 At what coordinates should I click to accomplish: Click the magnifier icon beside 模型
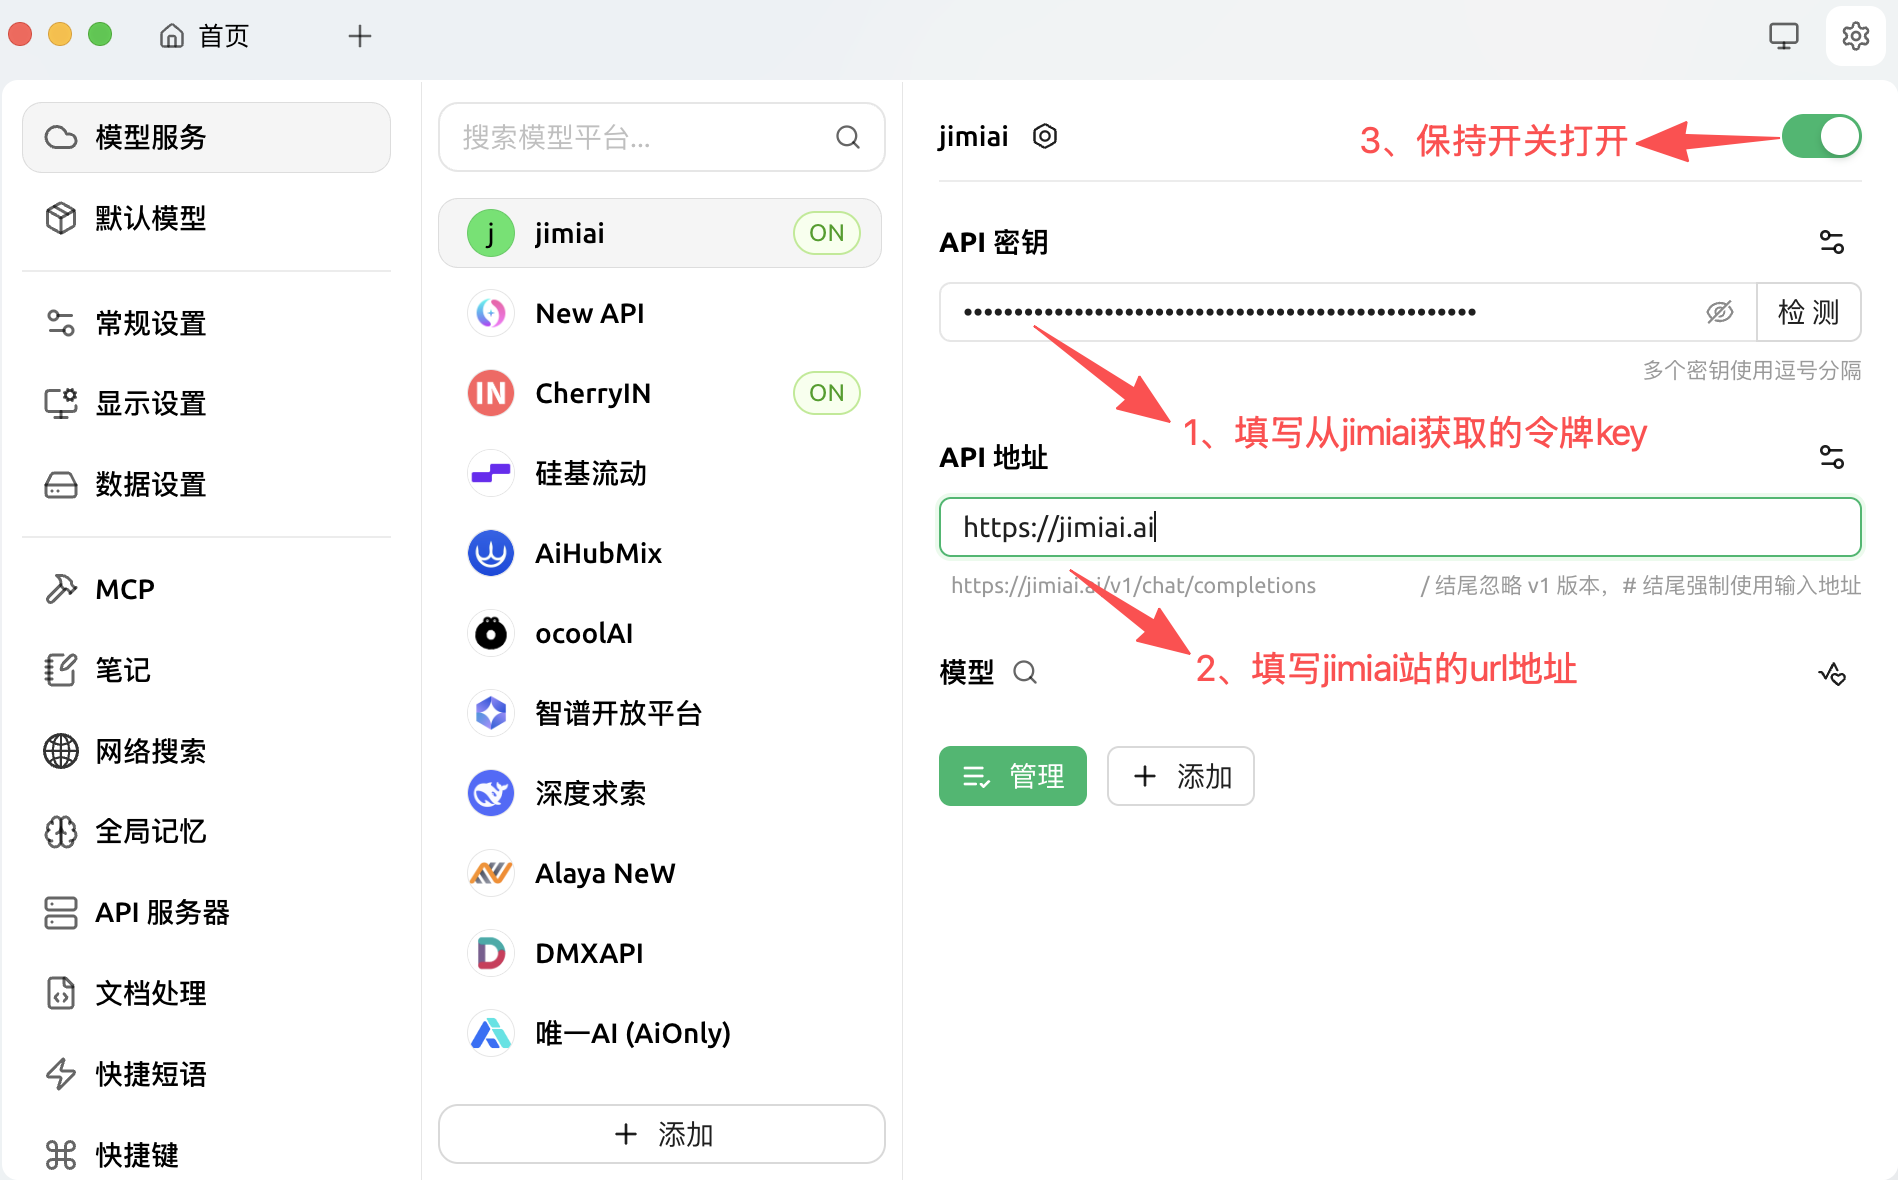click(1025, 673)
